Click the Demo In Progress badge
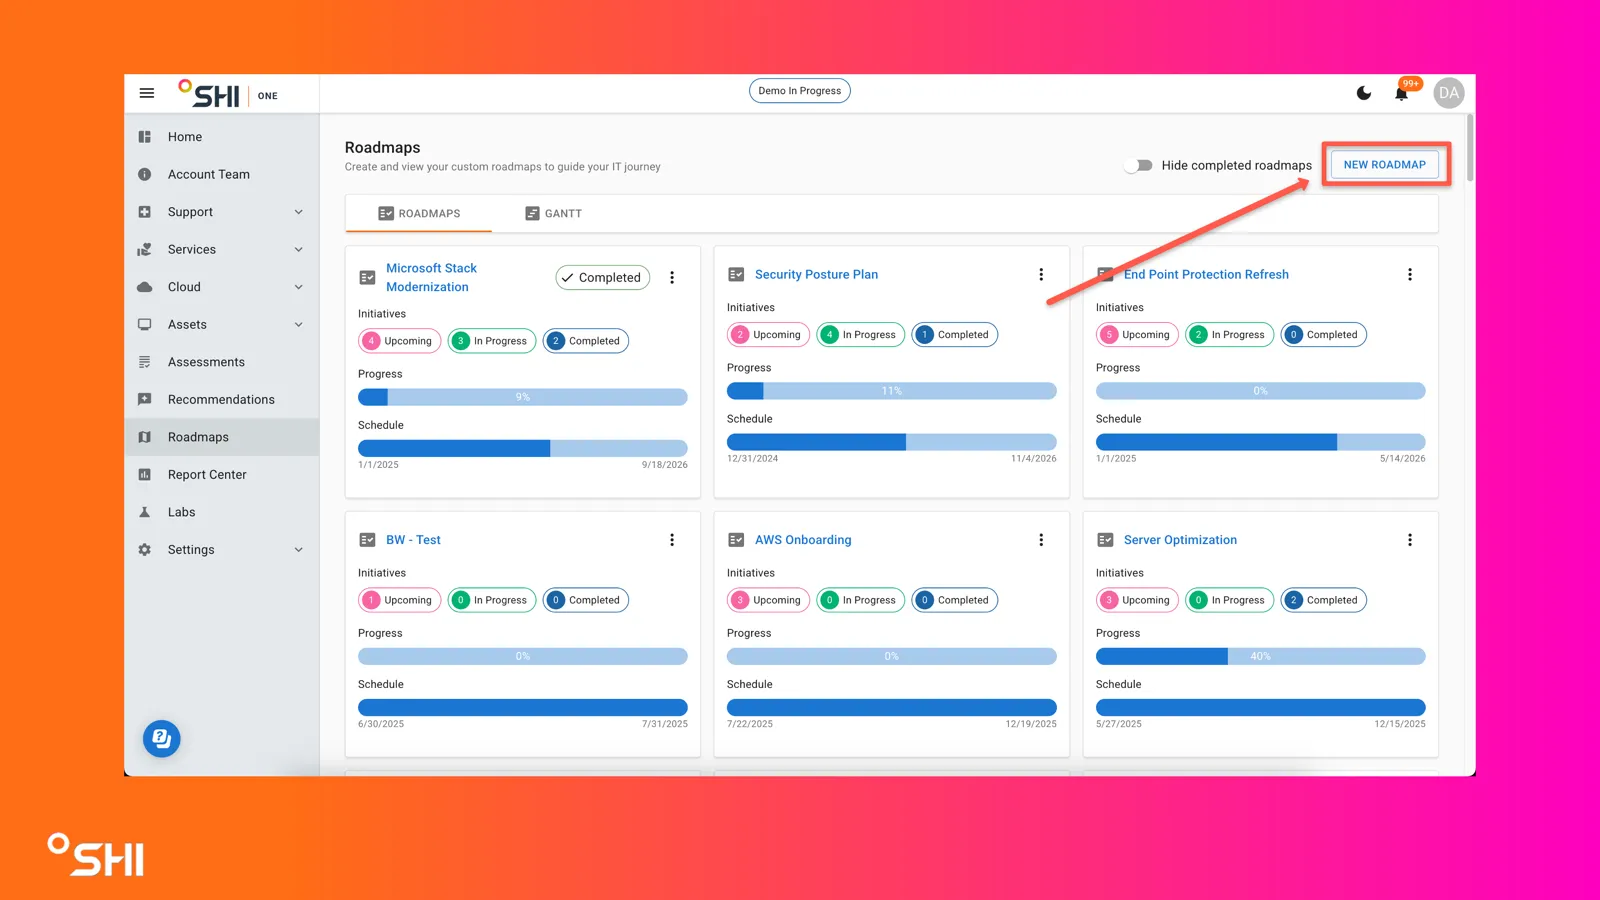The width and height of the screenshot is (1600, 900). (800, 91)
